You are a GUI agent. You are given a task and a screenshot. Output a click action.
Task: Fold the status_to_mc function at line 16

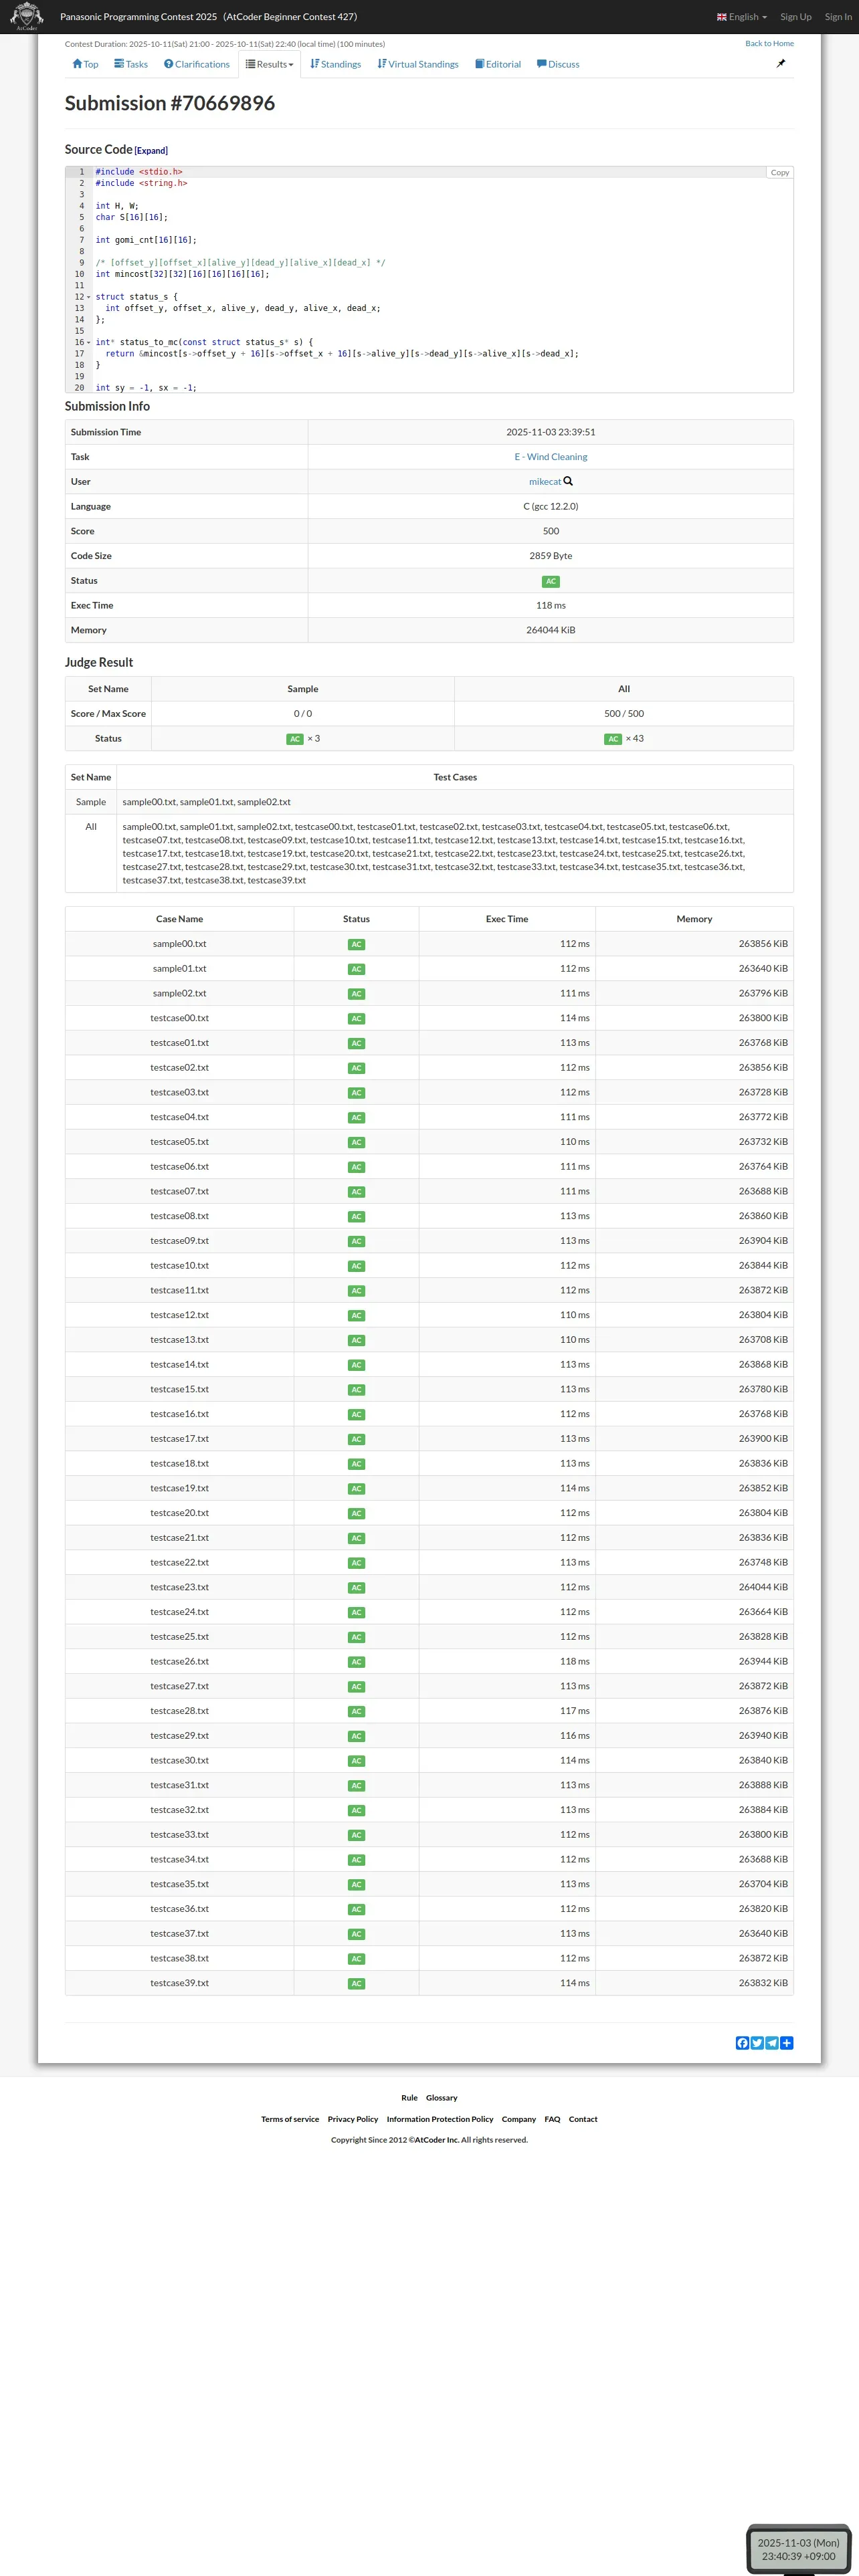coord(88,343)
